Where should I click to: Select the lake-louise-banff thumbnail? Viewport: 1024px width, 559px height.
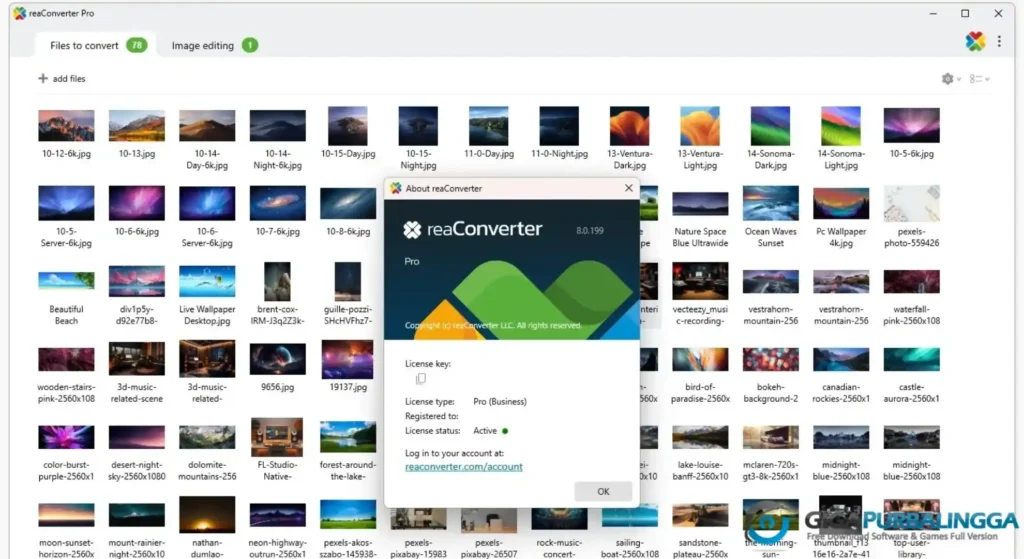pyautogui.click(x=700, y=437)
